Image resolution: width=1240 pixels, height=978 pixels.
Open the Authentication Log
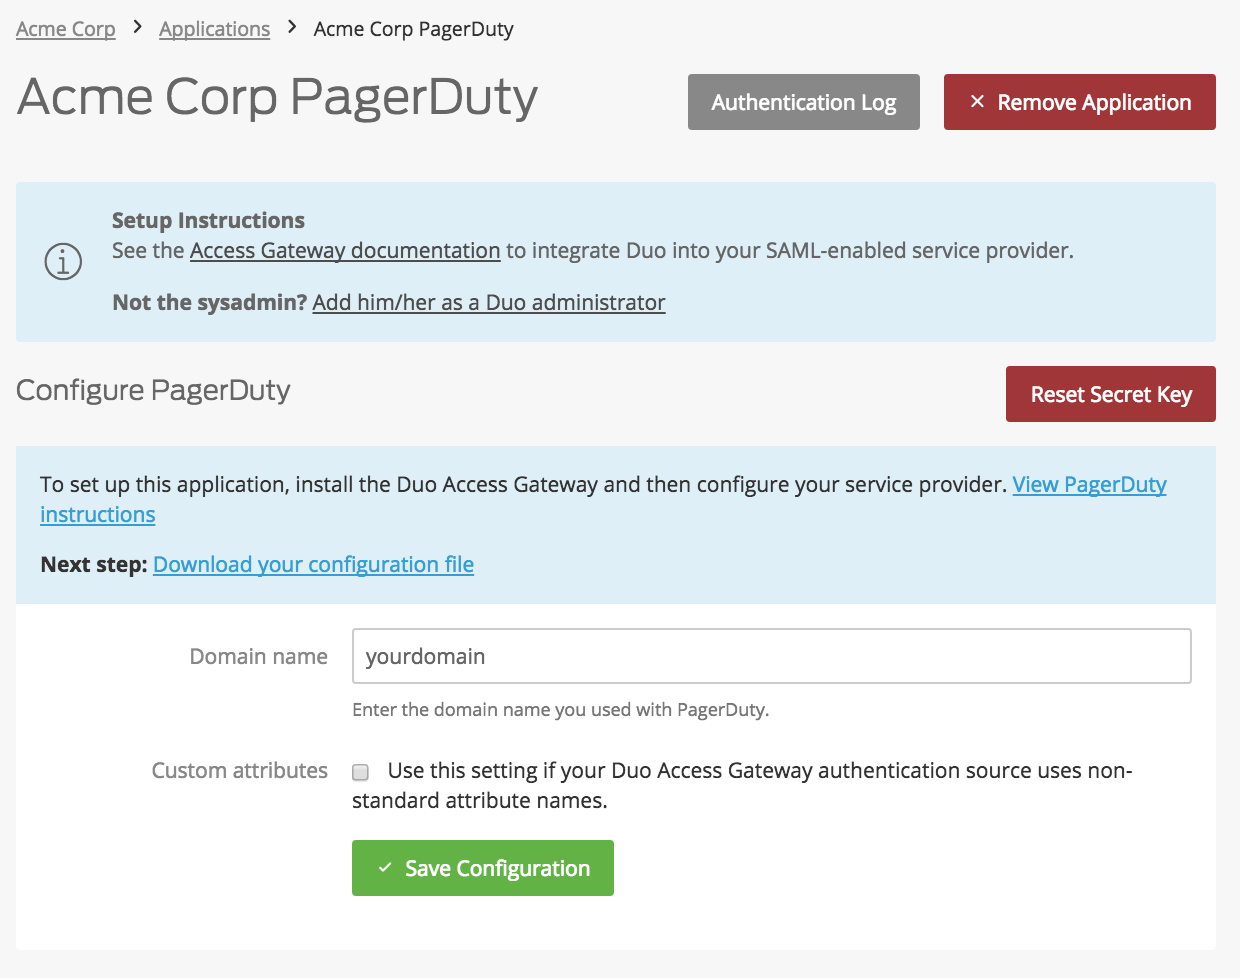(x=803, y=102)
